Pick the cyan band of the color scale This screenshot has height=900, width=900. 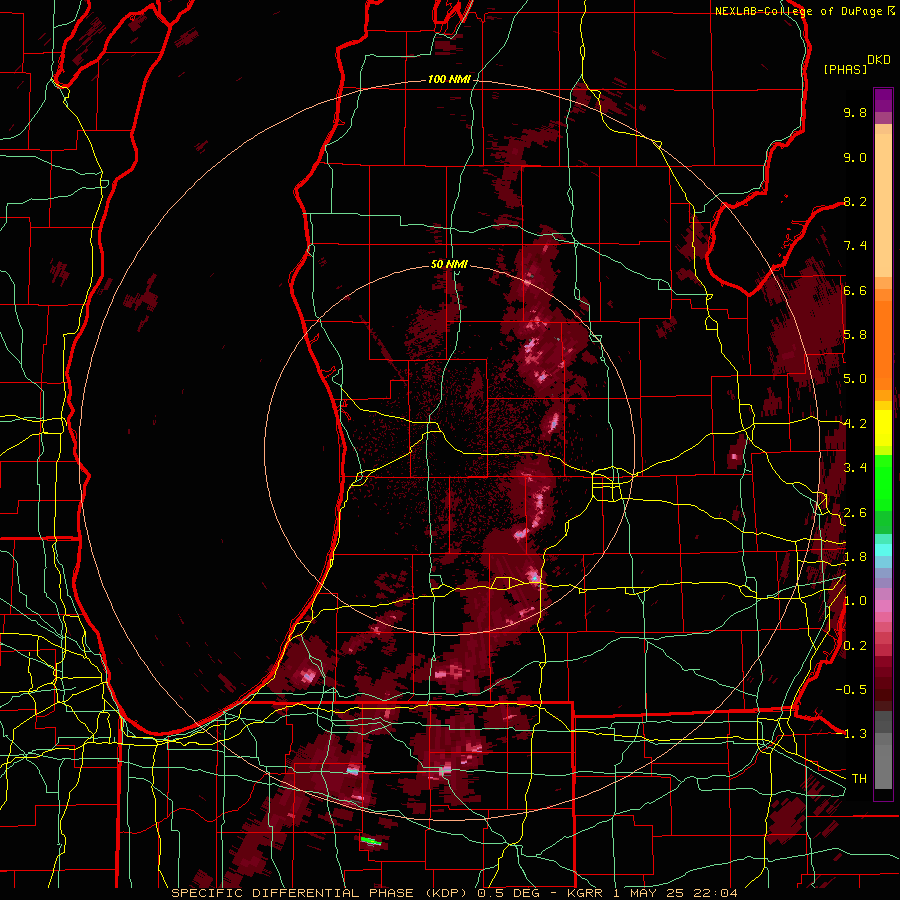[883, 550]
